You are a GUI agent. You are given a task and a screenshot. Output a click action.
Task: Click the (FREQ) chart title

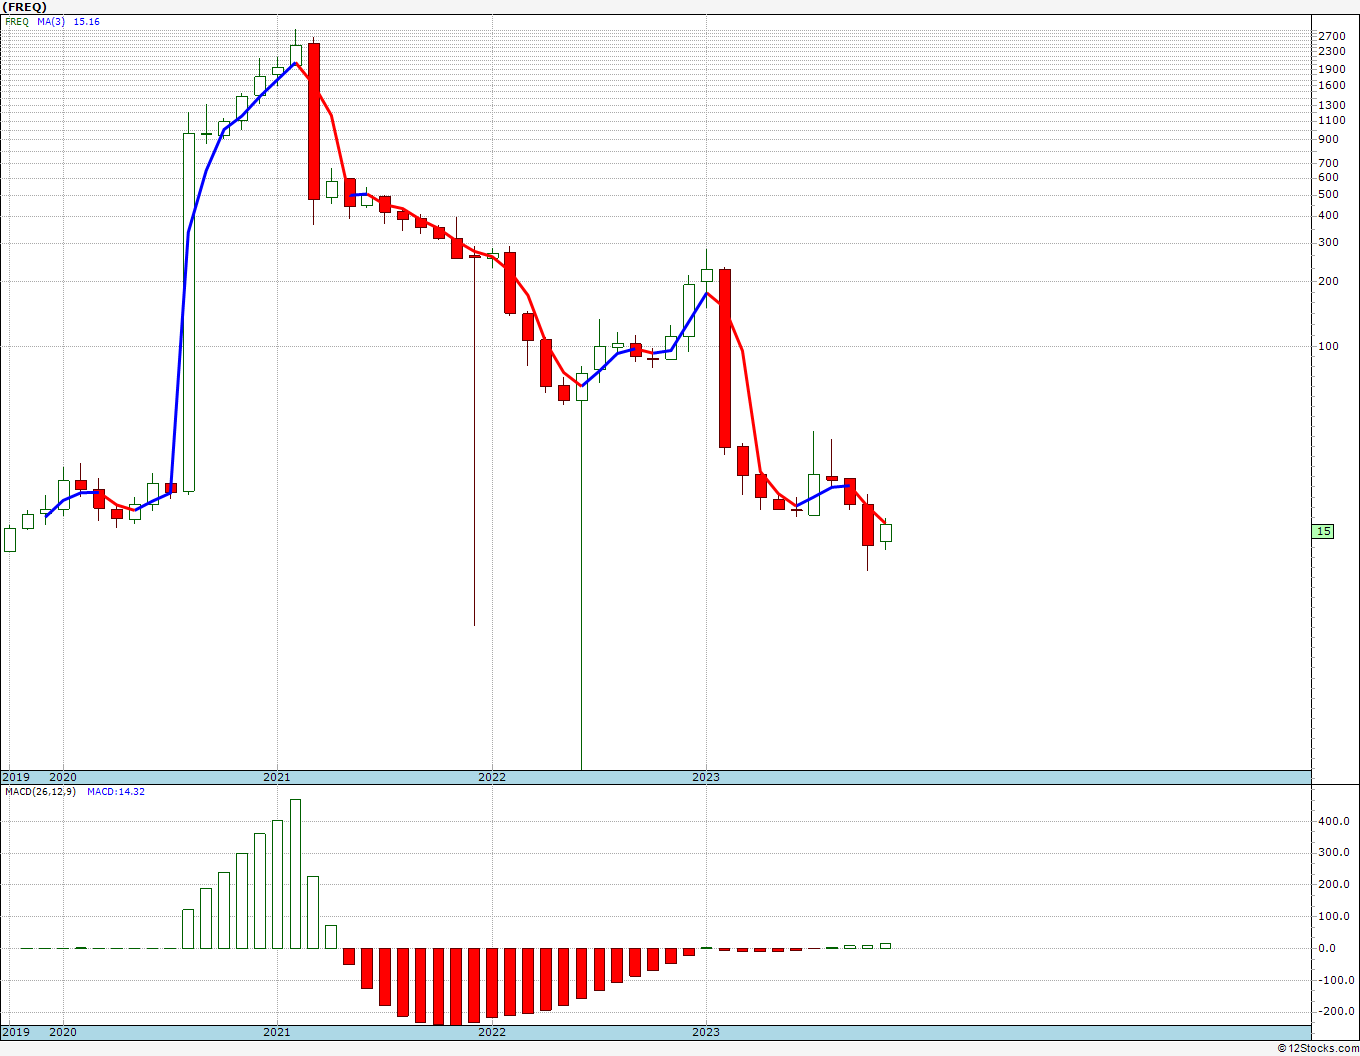(x=25, y=7)
